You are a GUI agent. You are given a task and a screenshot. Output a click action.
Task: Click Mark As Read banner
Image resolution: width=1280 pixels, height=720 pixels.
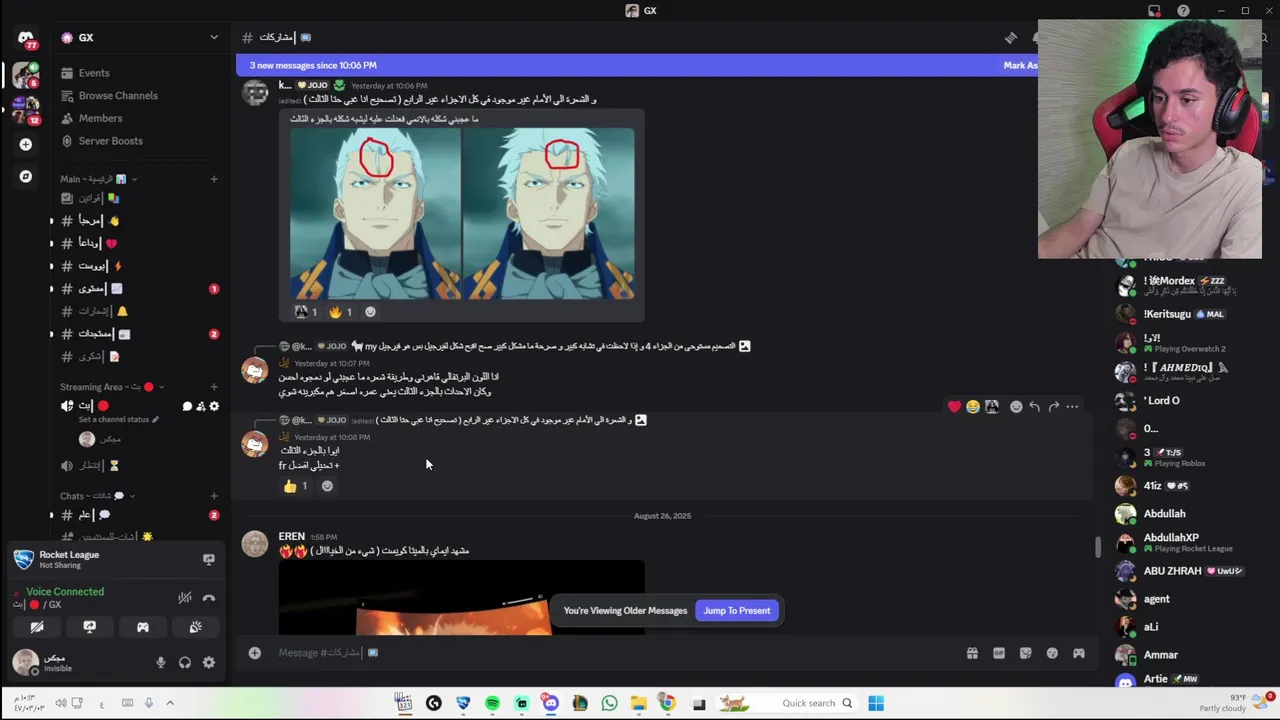1020,65
